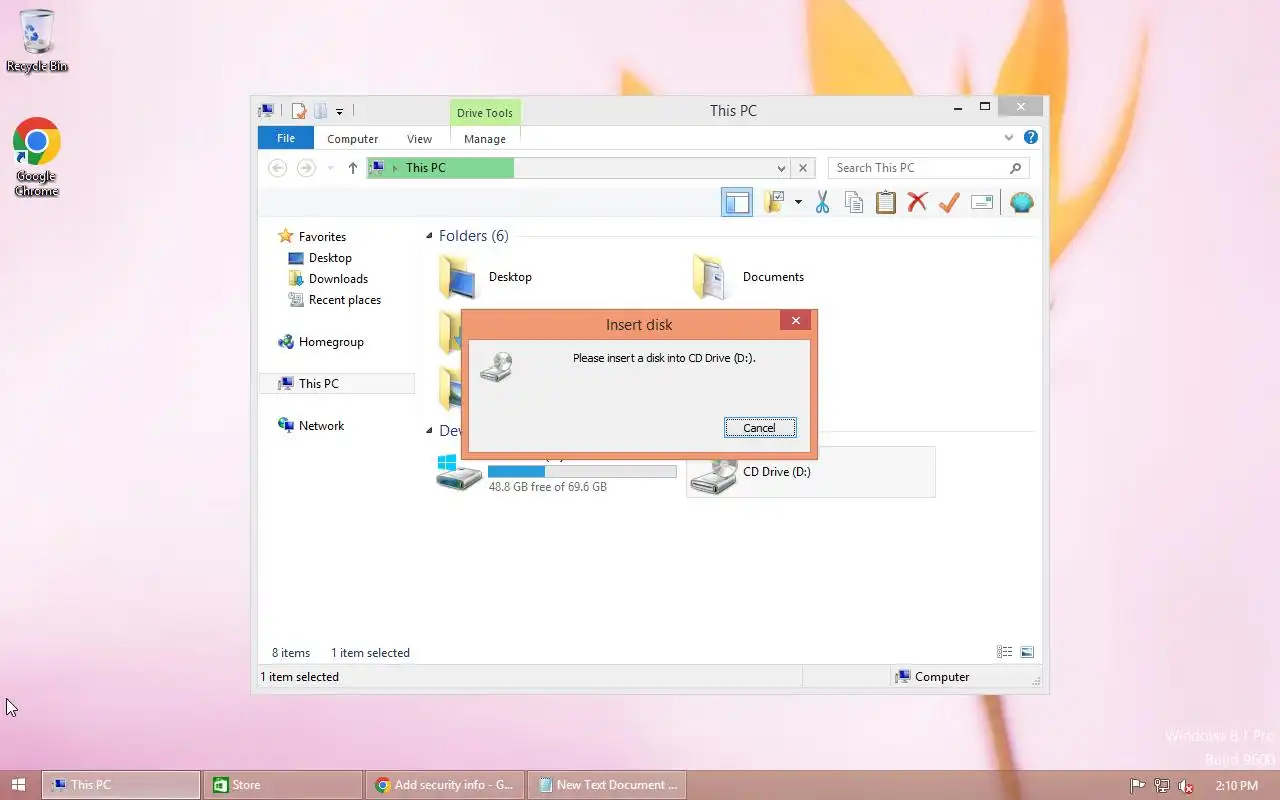Select This PC in navigation pane

(x=337, y=383)
